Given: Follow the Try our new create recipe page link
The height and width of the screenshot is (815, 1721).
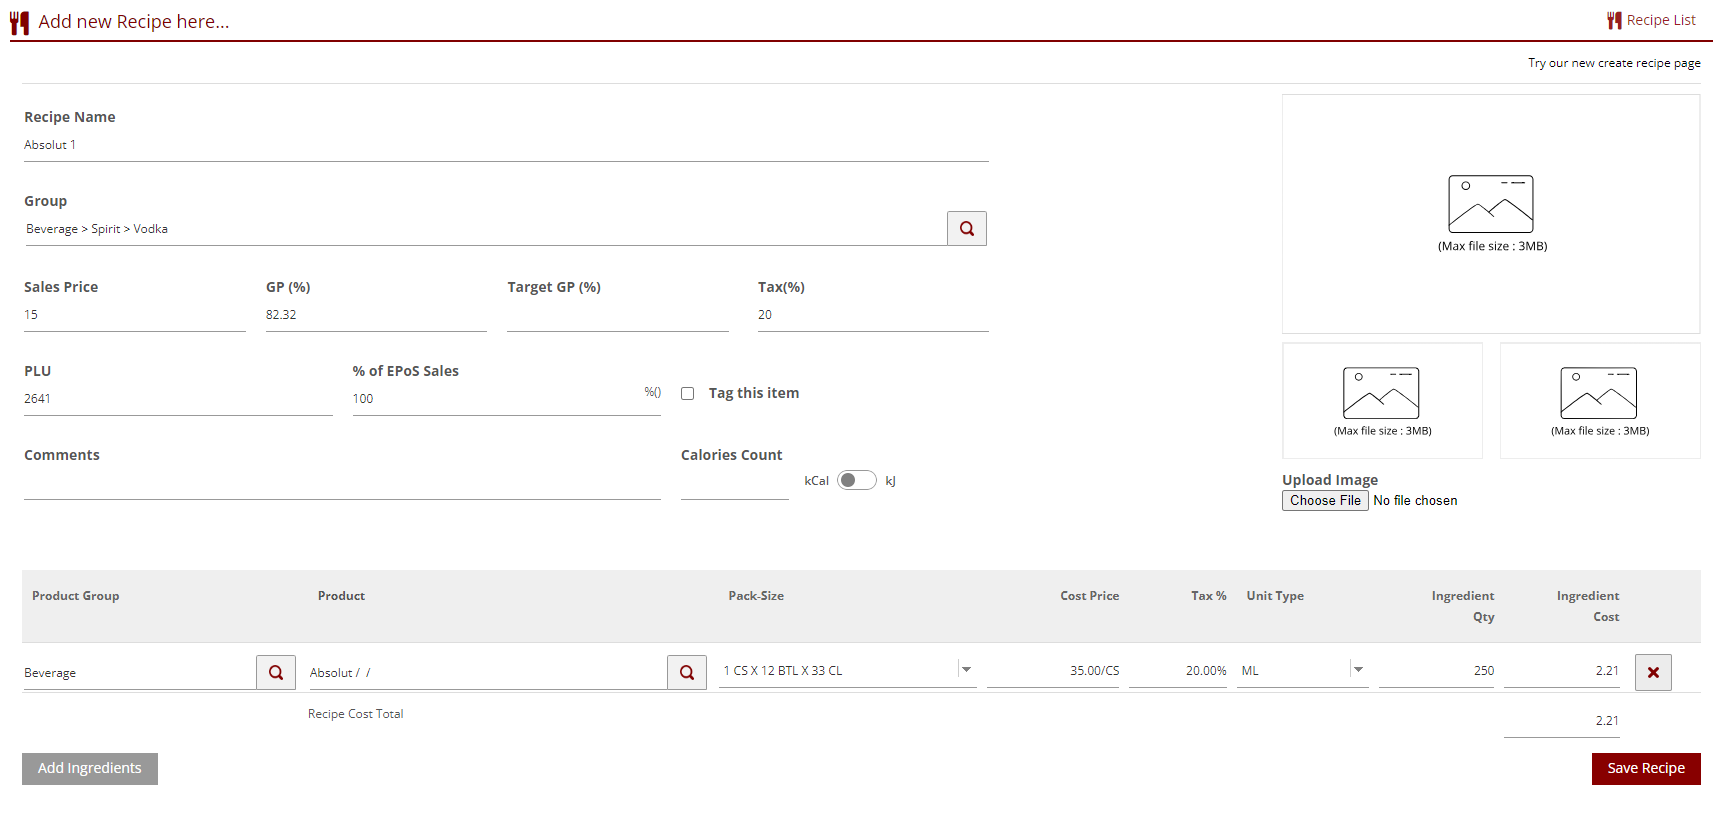Looking at the screenshot, I should click(1613, 63).
